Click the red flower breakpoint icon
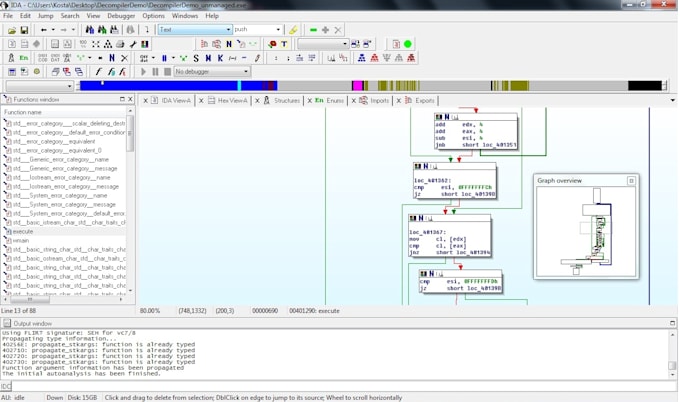 tap(272, 44)
